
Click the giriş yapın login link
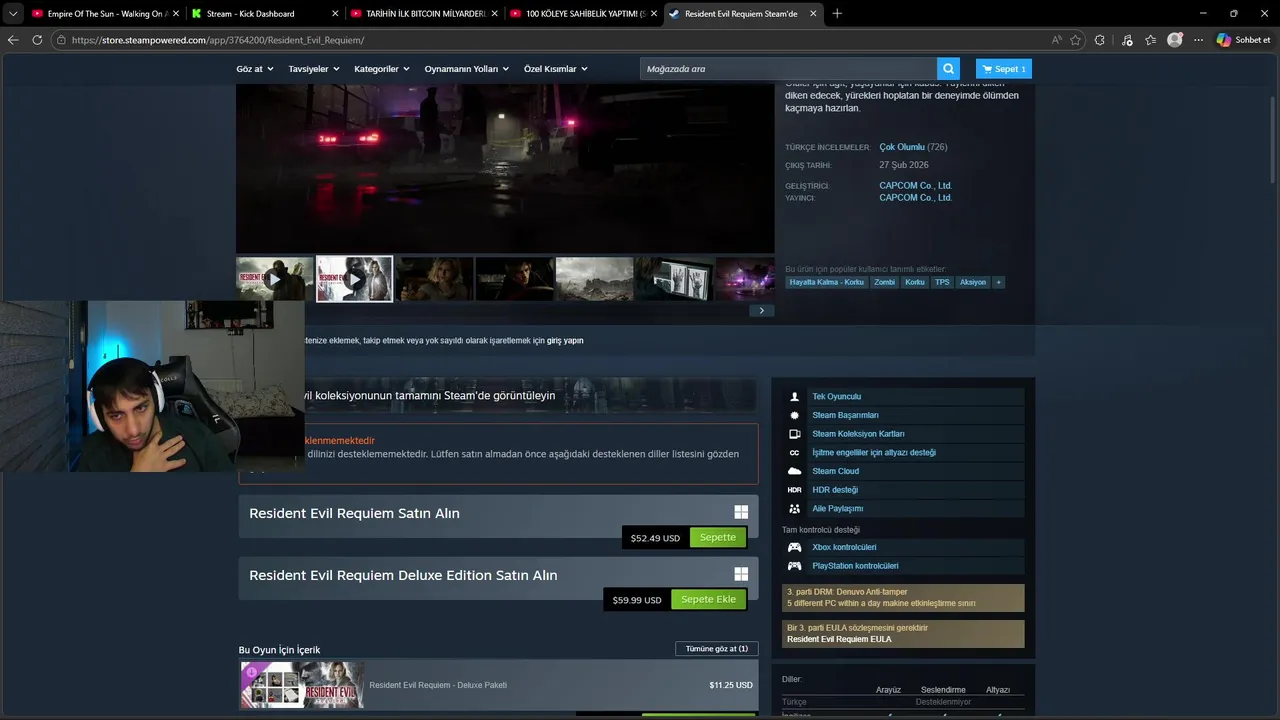(565, 341)
